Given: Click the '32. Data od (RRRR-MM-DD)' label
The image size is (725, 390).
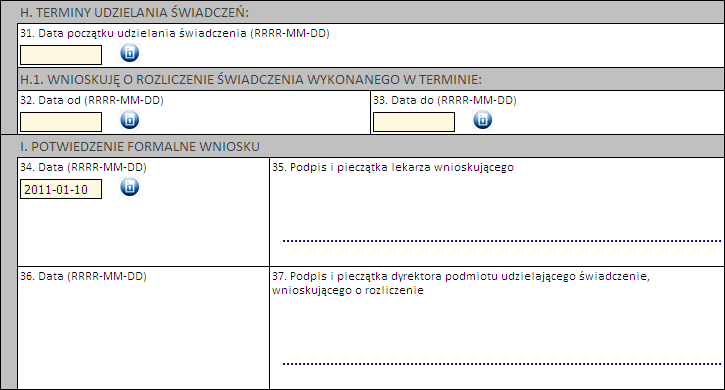Looking at the screenshot, I should [x=92, y=100].
